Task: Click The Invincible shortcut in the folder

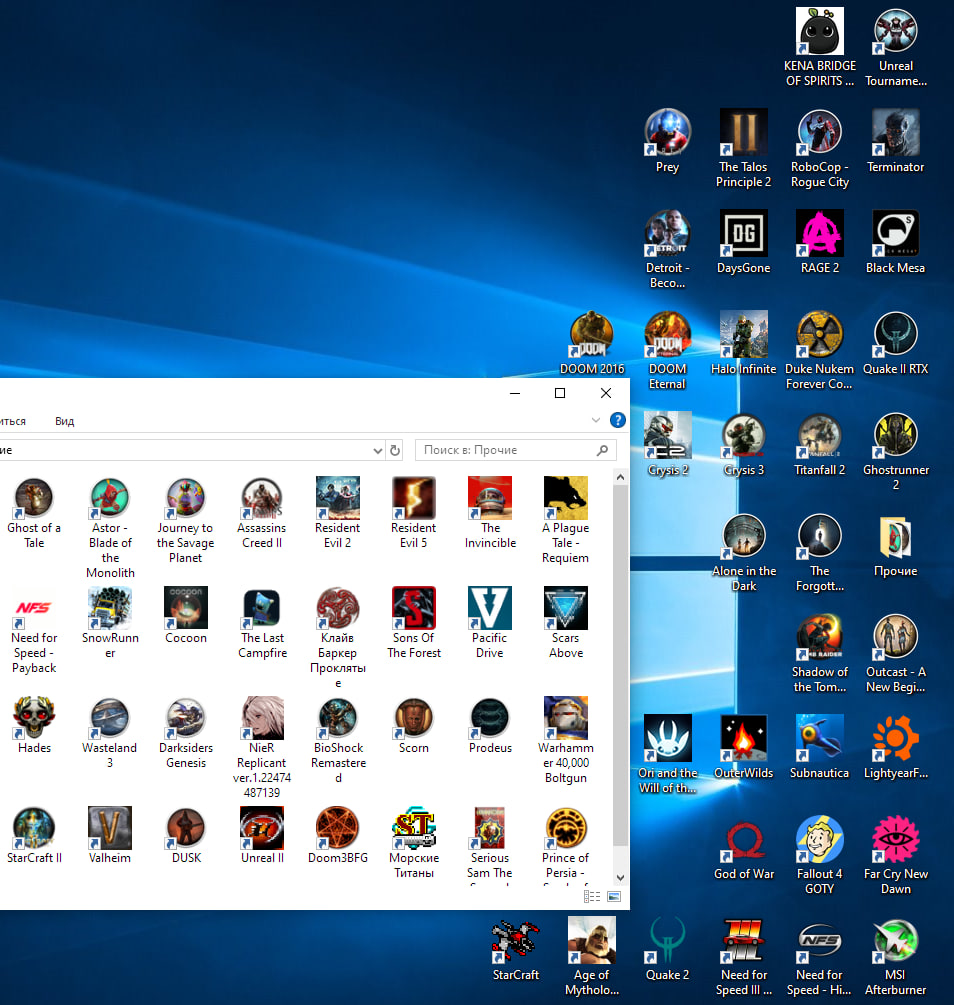Action: [x=490, y=499]
